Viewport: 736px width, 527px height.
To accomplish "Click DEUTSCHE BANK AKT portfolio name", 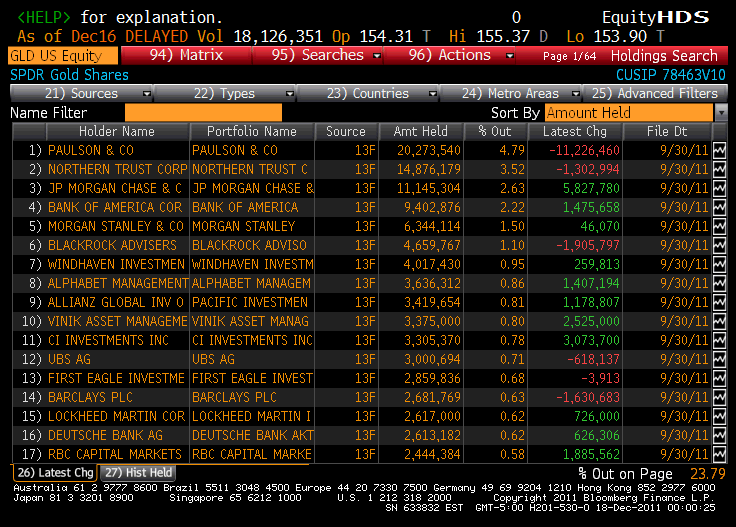I will tap(253, 435).
